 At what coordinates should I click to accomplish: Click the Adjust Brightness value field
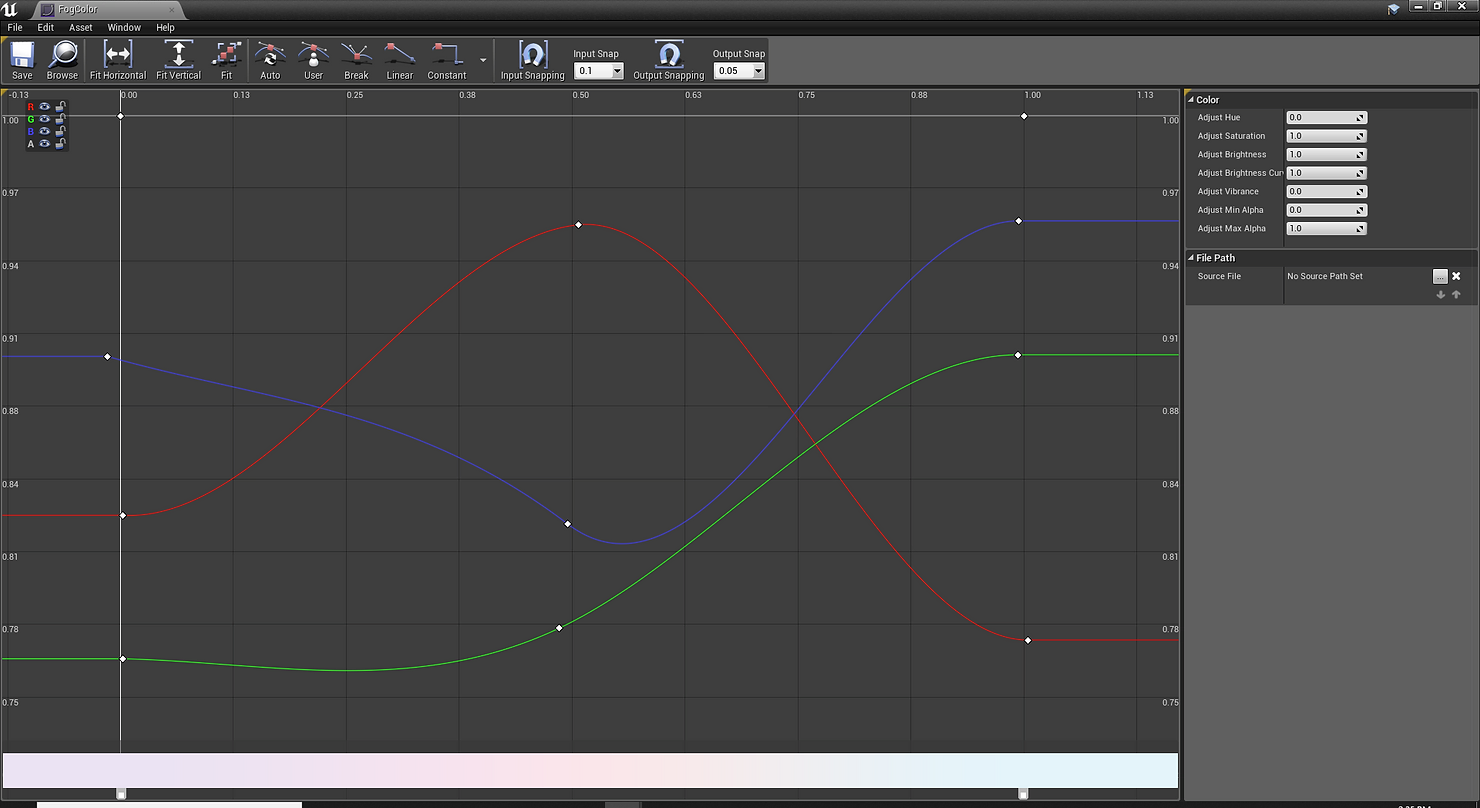1326,155
